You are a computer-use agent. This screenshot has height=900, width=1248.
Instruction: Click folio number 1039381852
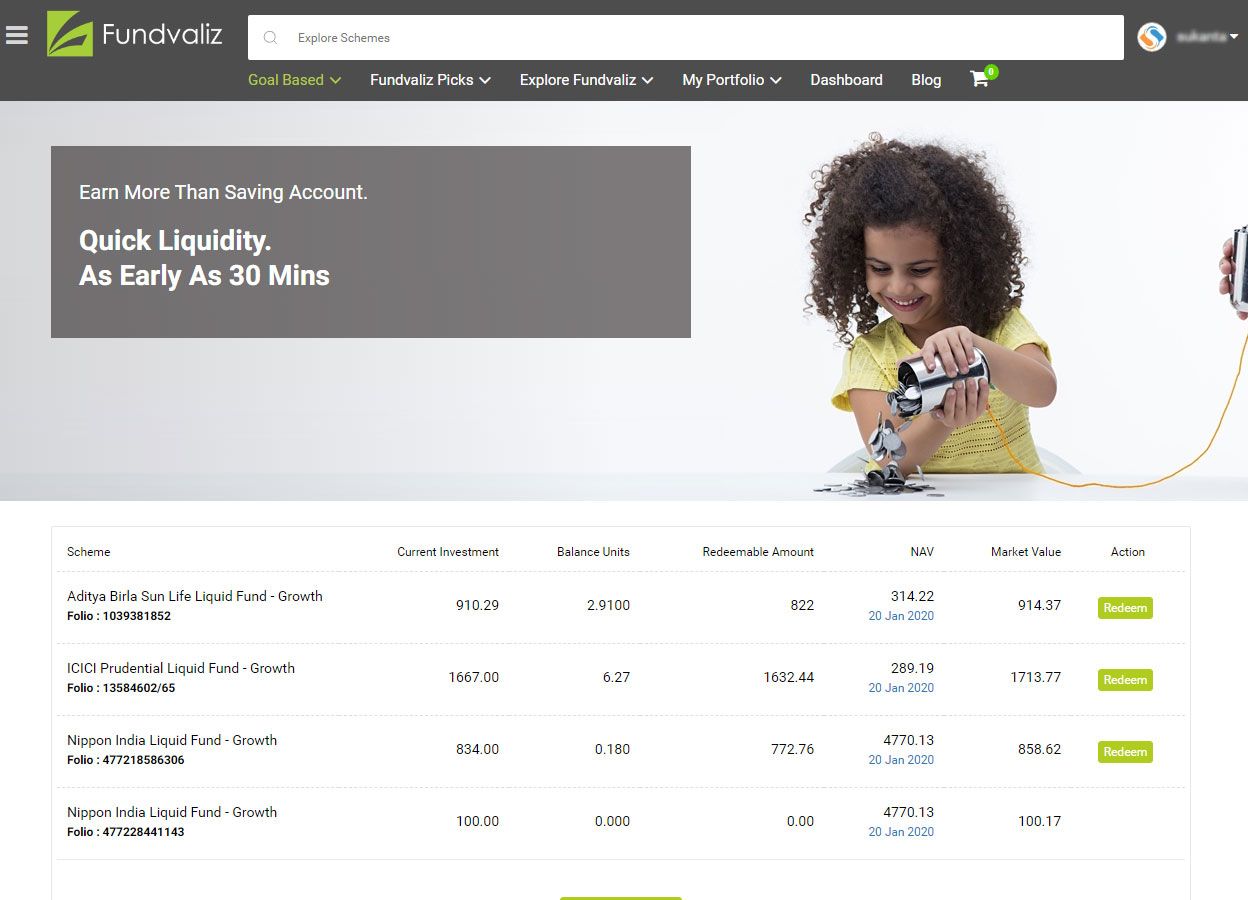tap(137, 616)
